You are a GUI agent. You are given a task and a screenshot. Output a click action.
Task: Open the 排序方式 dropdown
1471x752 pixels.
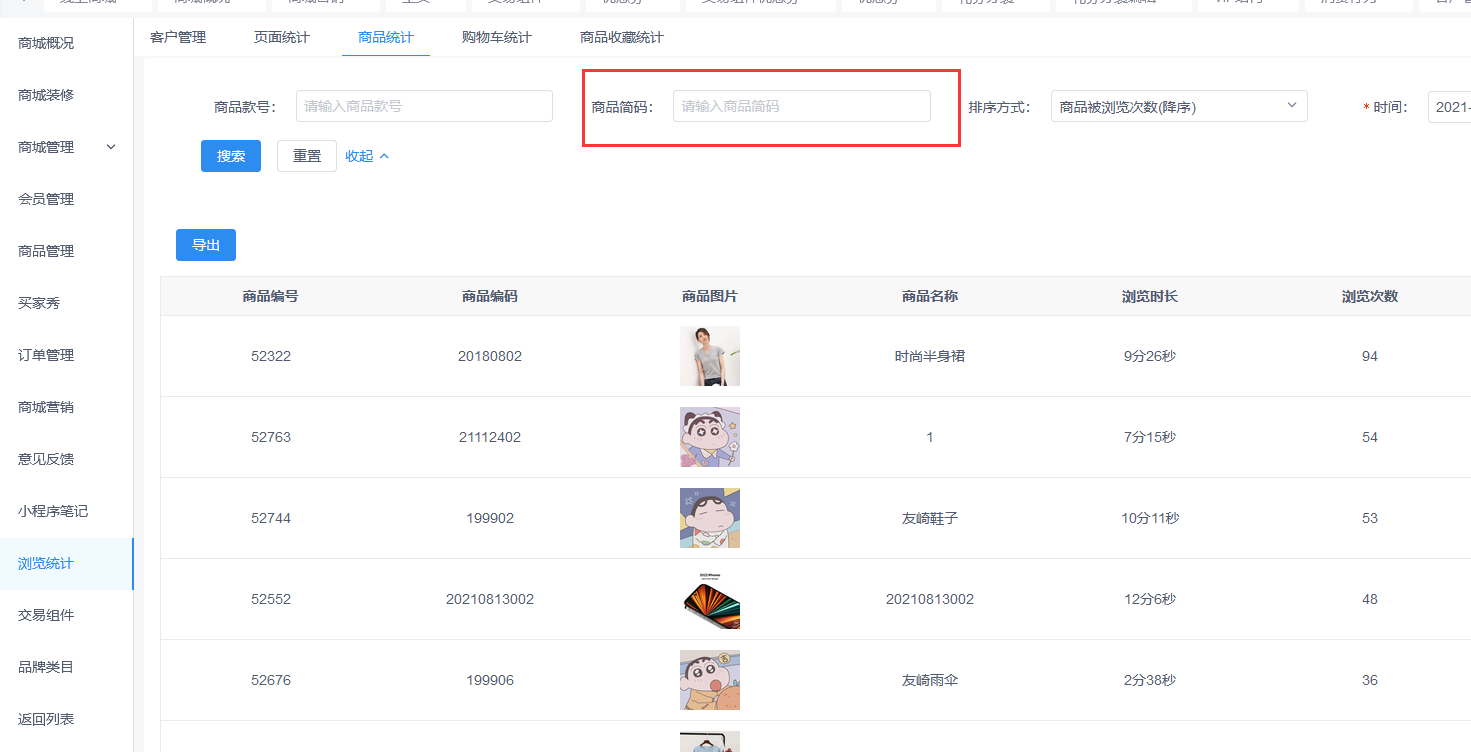coord(1179,106)
